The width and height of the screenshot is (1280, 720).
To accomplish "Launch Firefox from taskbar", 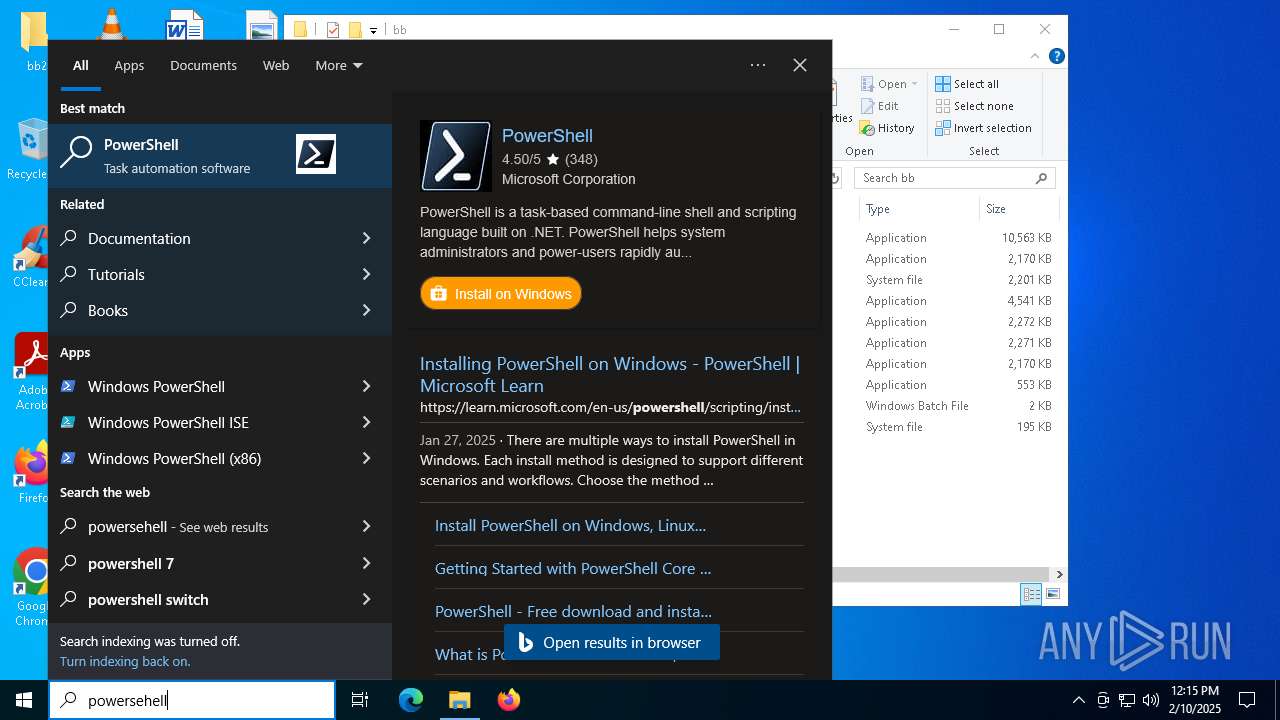I will pyautogui.click(x=509, y=700).
